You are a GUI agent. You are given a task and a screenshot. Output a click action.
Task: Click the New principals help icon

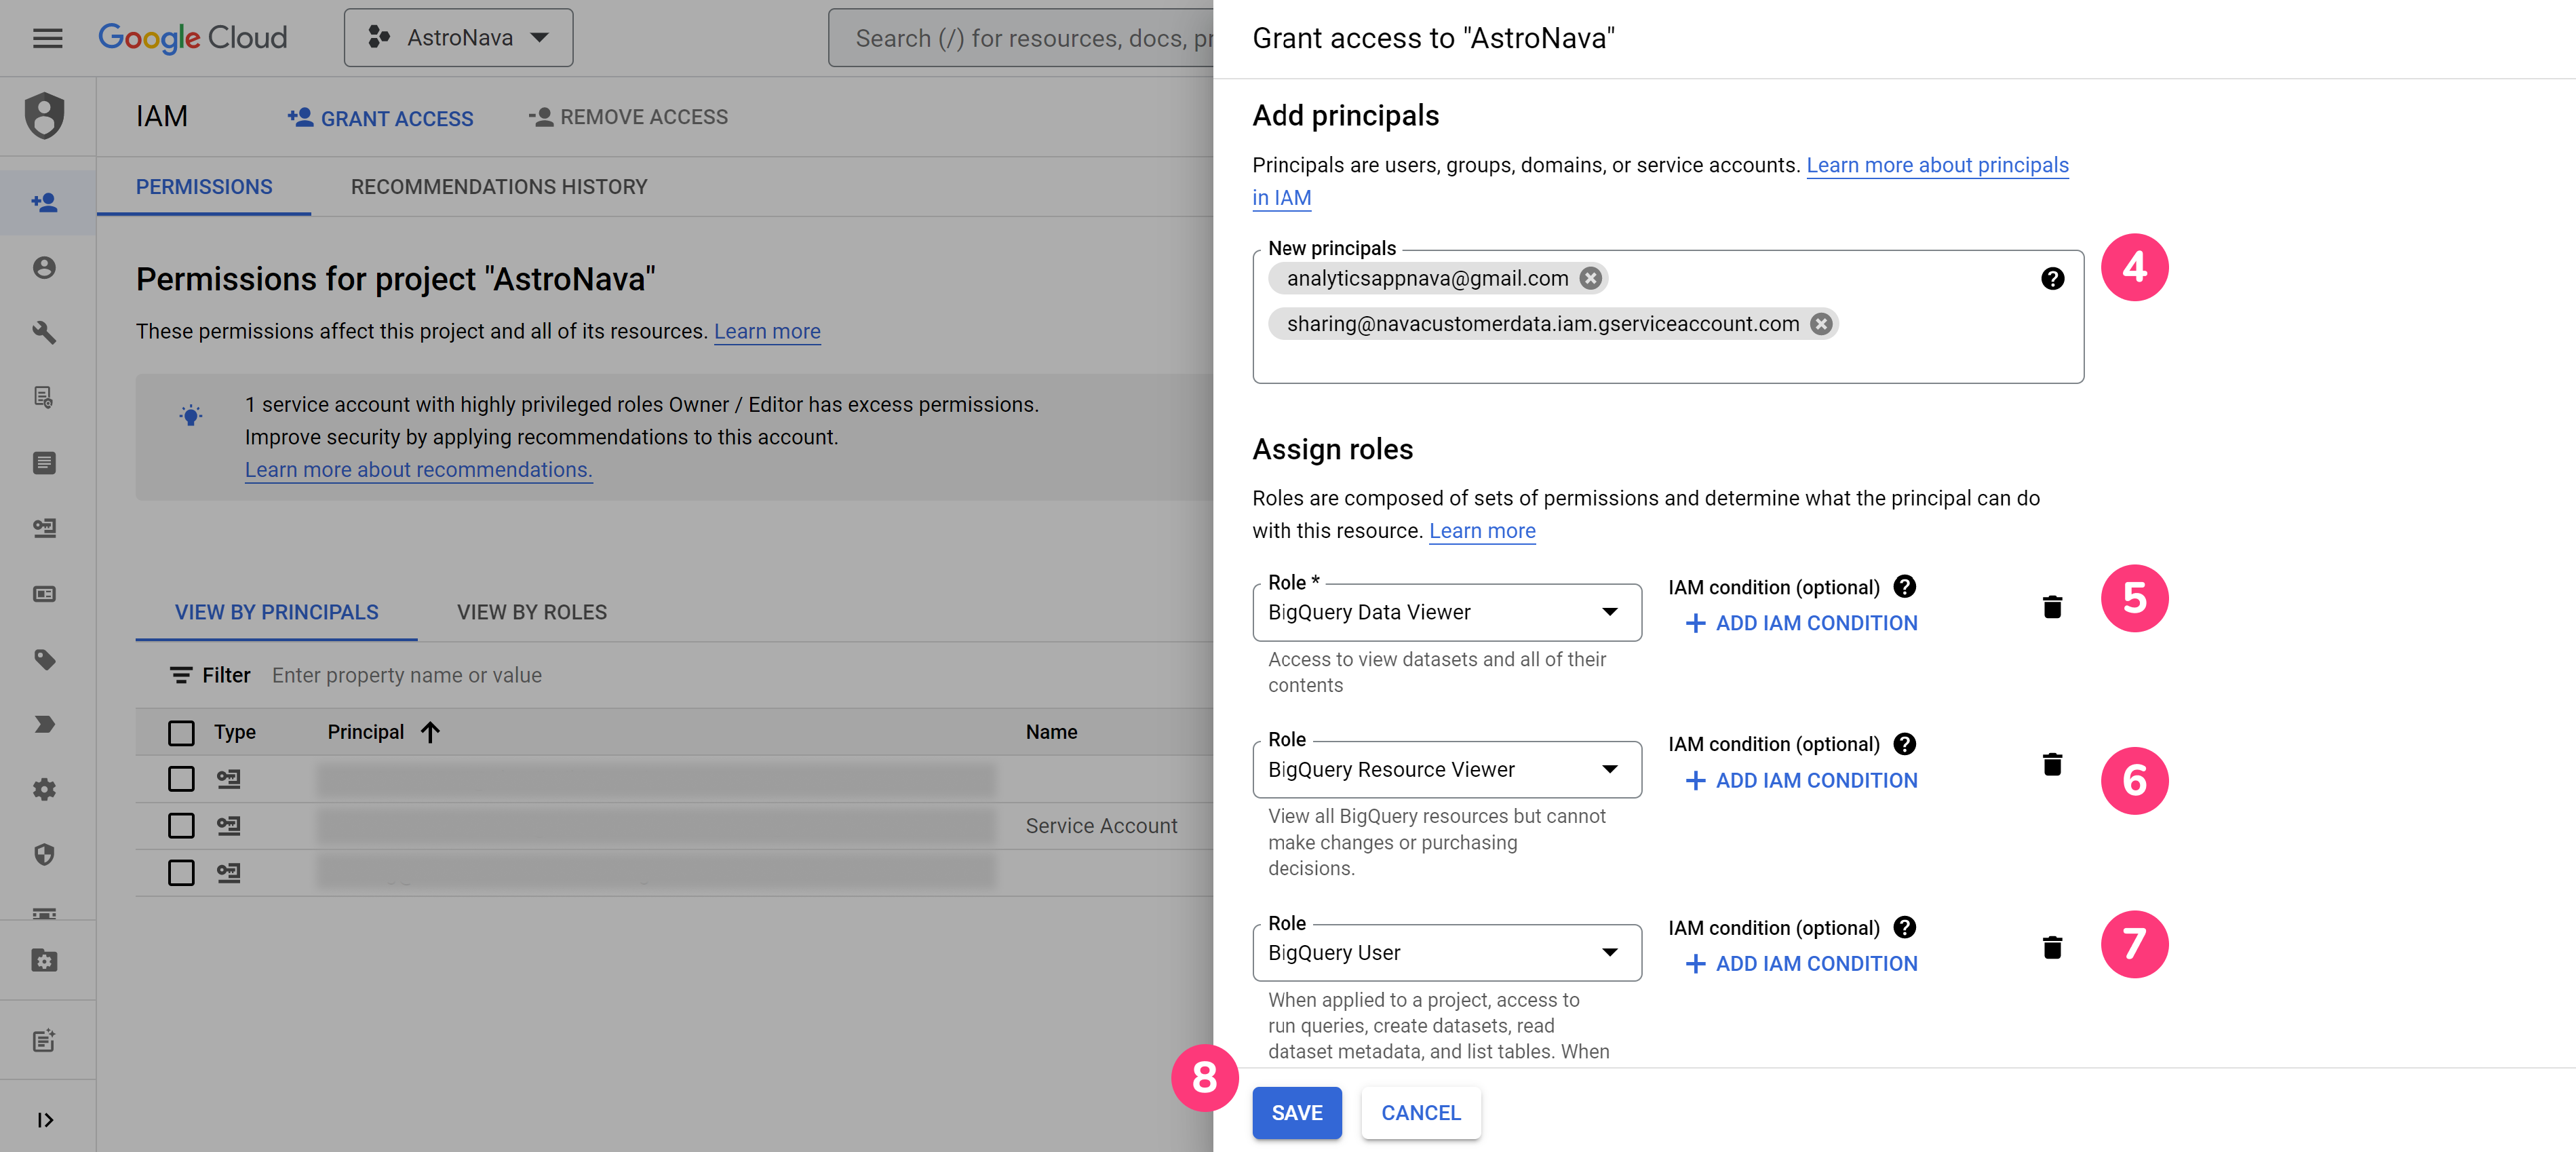click(2052, 279)
